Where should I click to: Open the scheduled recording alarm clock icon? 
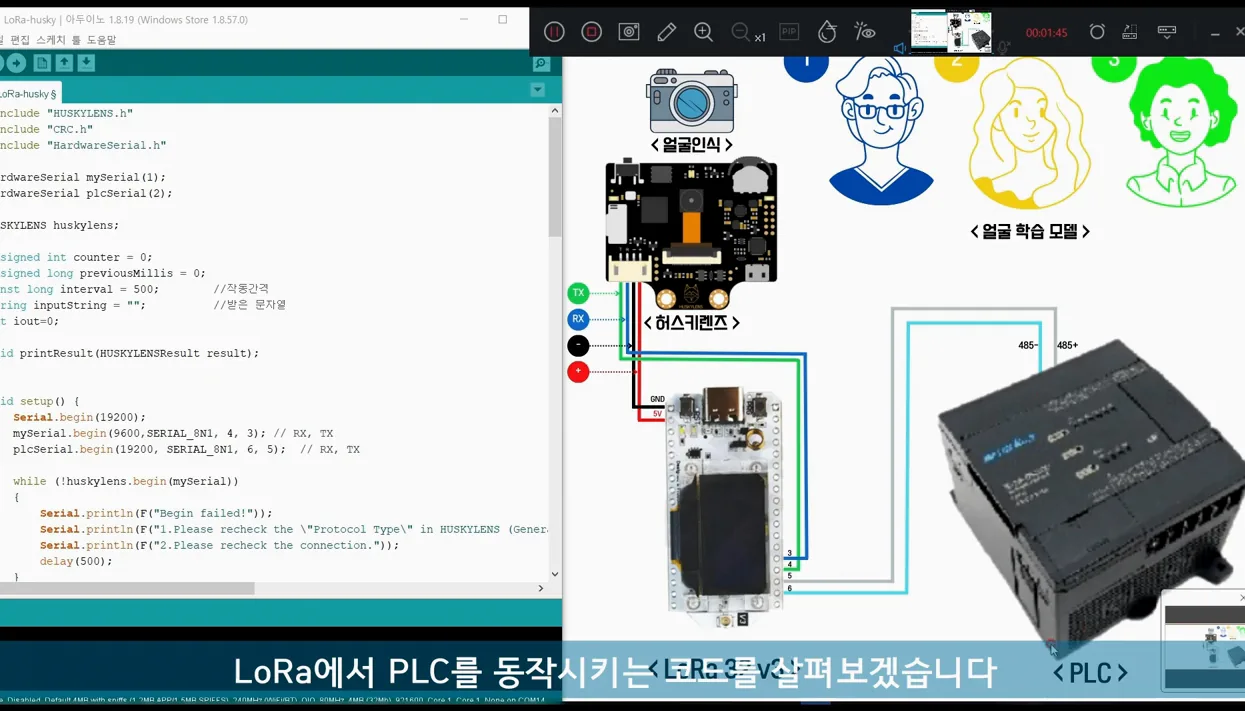(1097, 32)
